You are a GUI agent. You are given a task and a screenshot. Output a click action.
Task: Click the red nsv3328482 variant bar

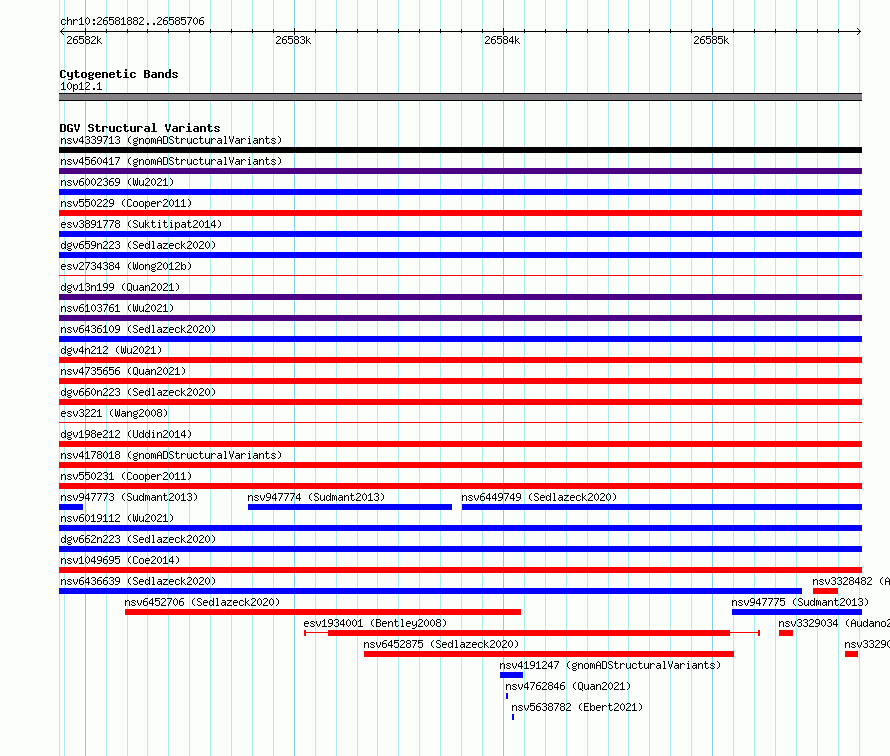[x=825, y=591]
